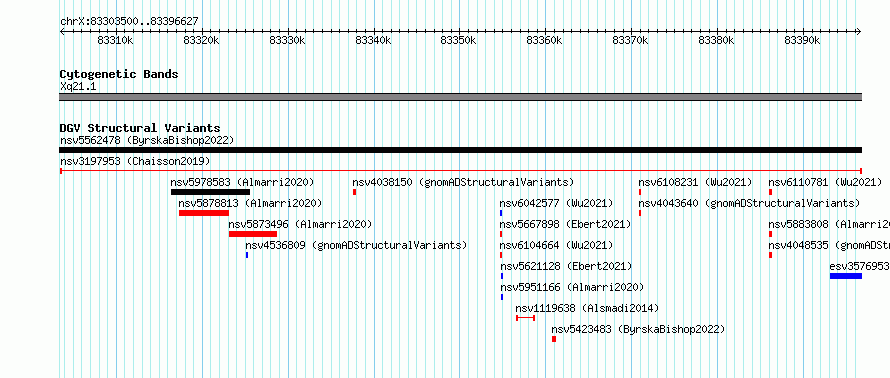Click the DGV Structural Variants track title

(140, 128)
